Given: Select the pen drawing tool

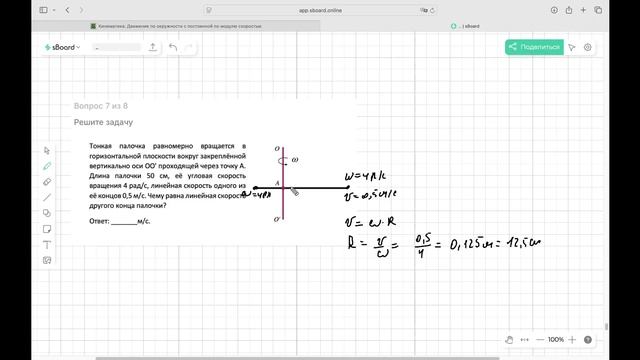Looking at the screenshot, I should click(47, 166).
